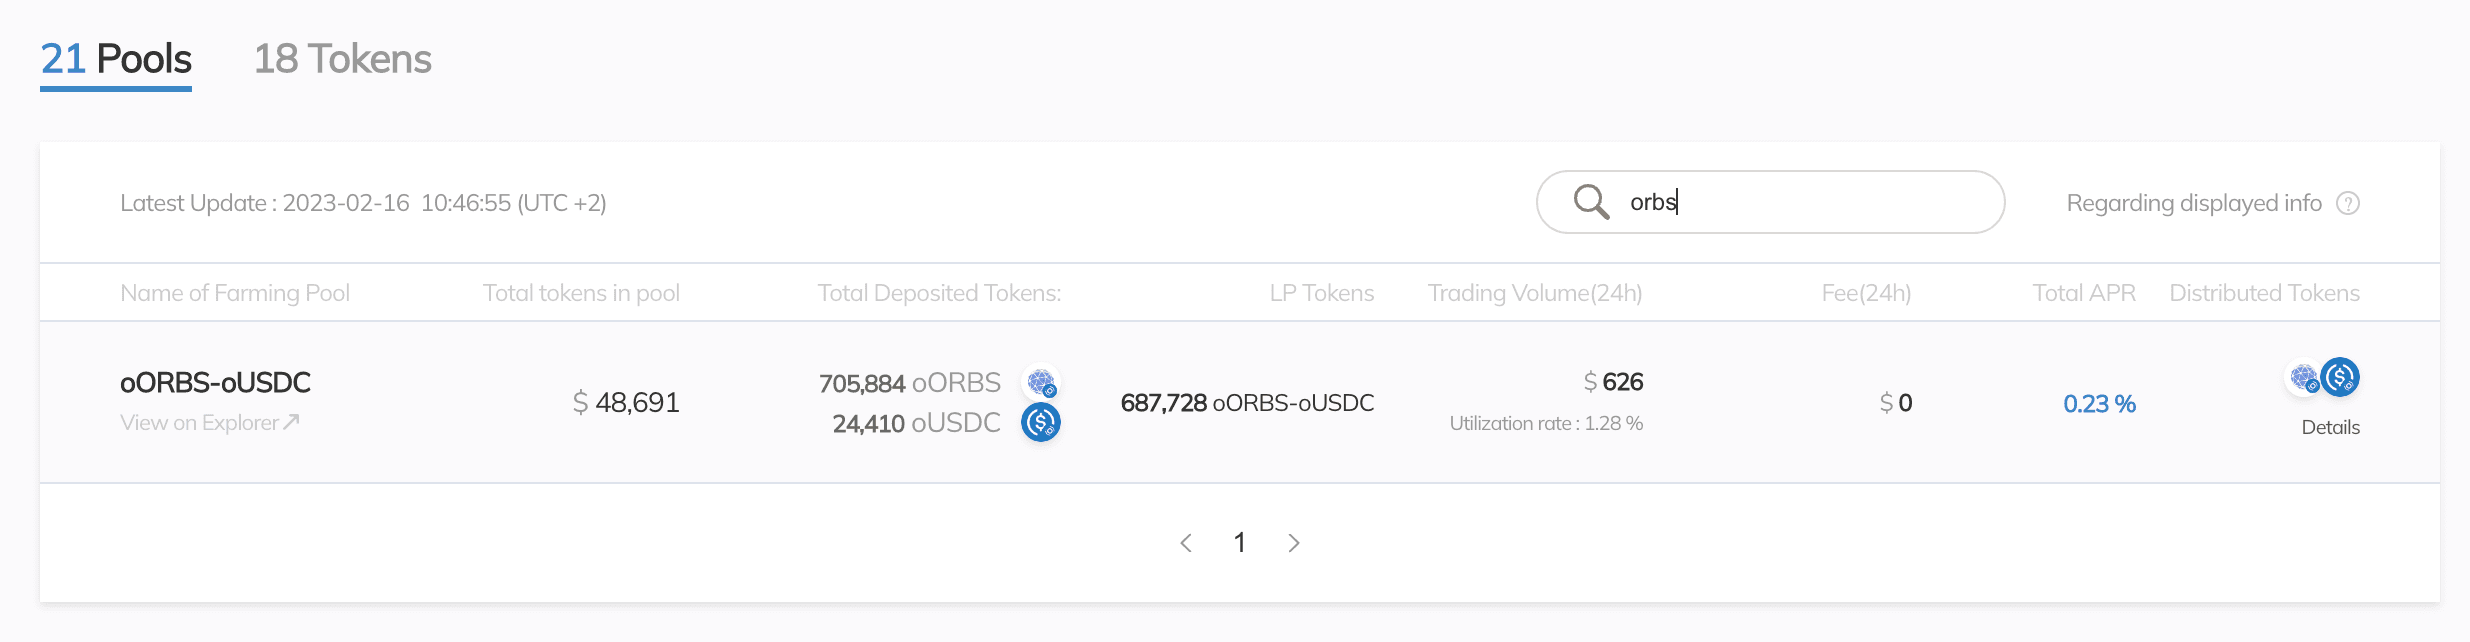Click Regarding displayed info text

(x=2194, y=203)
